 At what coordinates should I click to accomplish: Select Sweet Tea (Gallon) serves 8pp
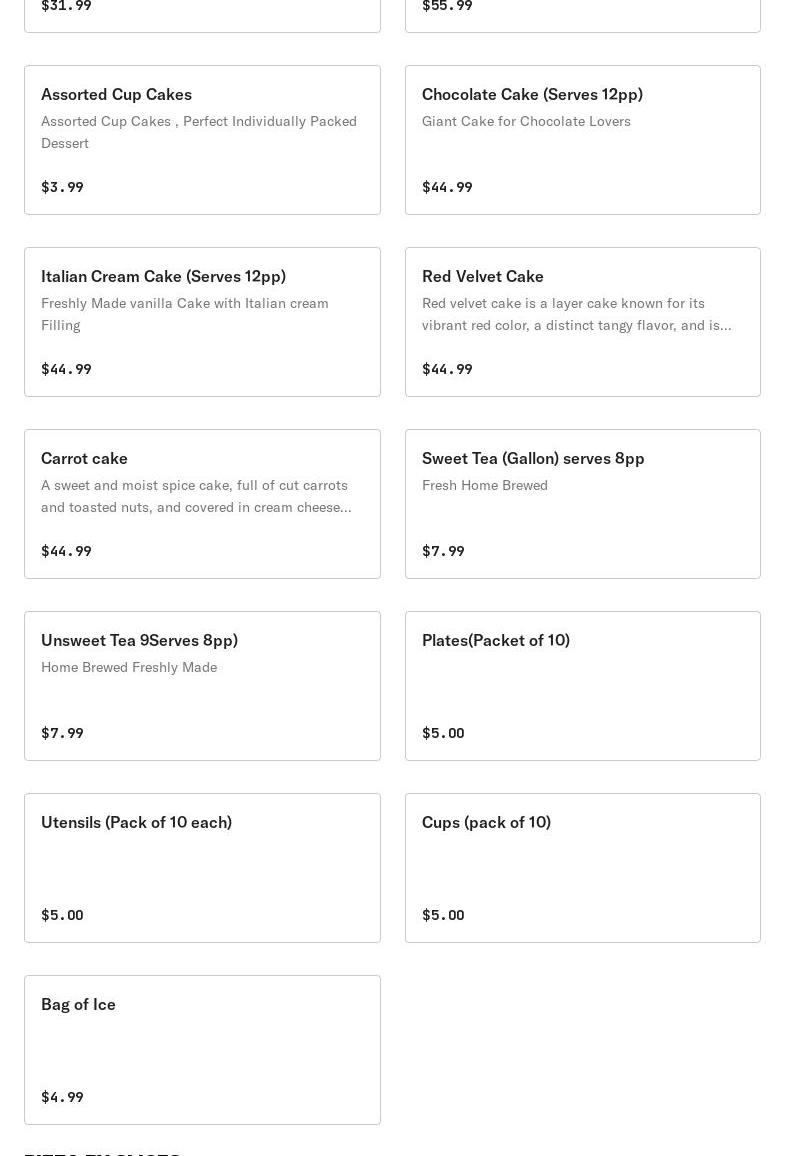point(582,504)
